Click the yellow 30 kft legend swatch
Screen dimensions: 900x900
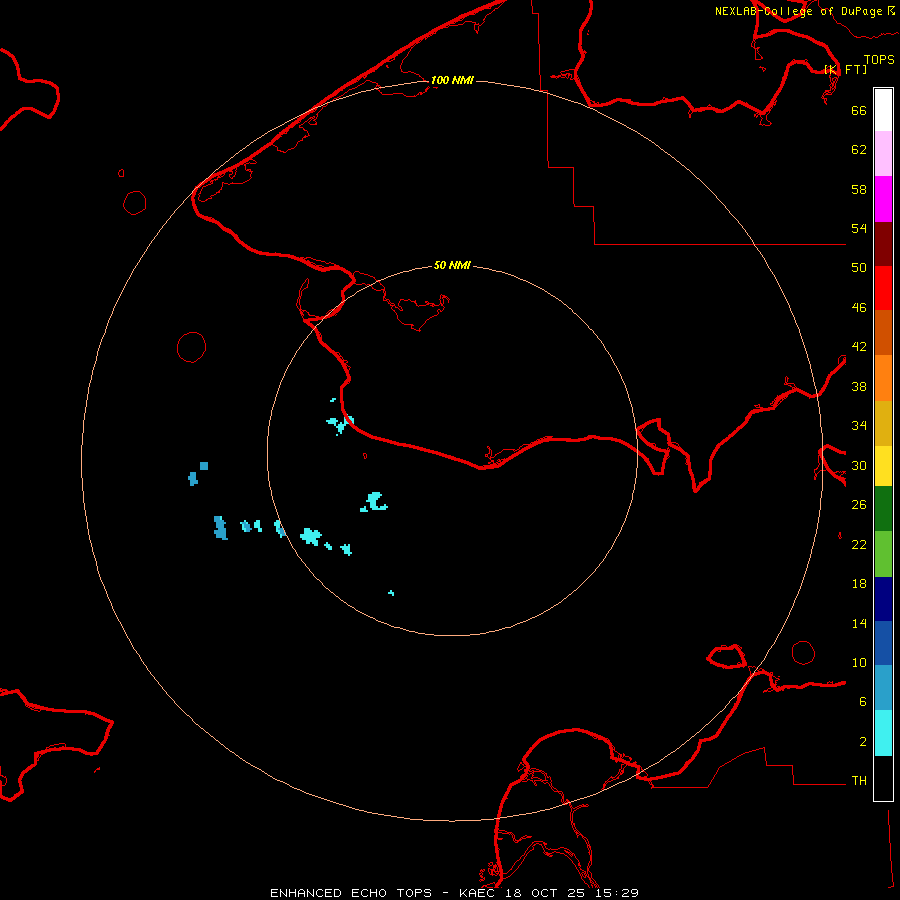click(x=883, y=466)
